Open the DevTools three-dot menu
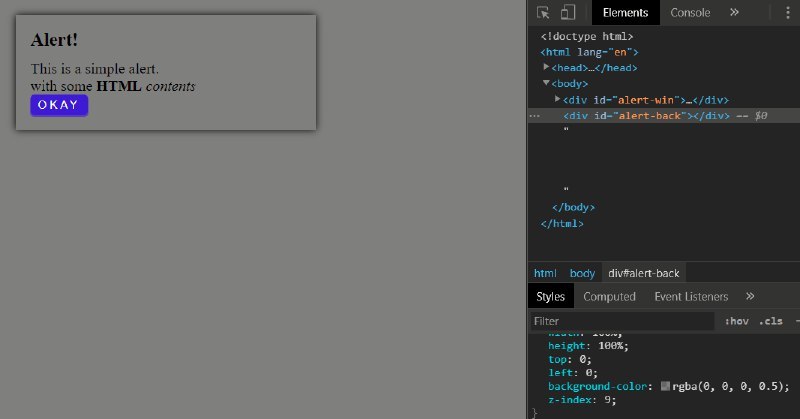 click(x=788, y=12)
